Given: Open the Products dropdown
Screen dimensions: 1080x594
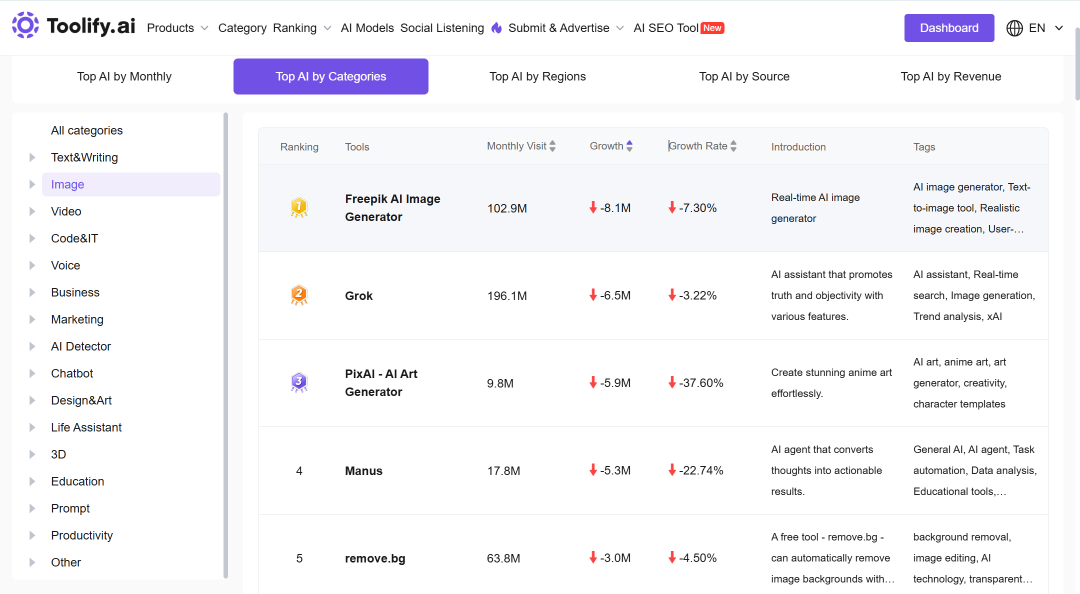Looking at the screenshot, I should point(178,28).
